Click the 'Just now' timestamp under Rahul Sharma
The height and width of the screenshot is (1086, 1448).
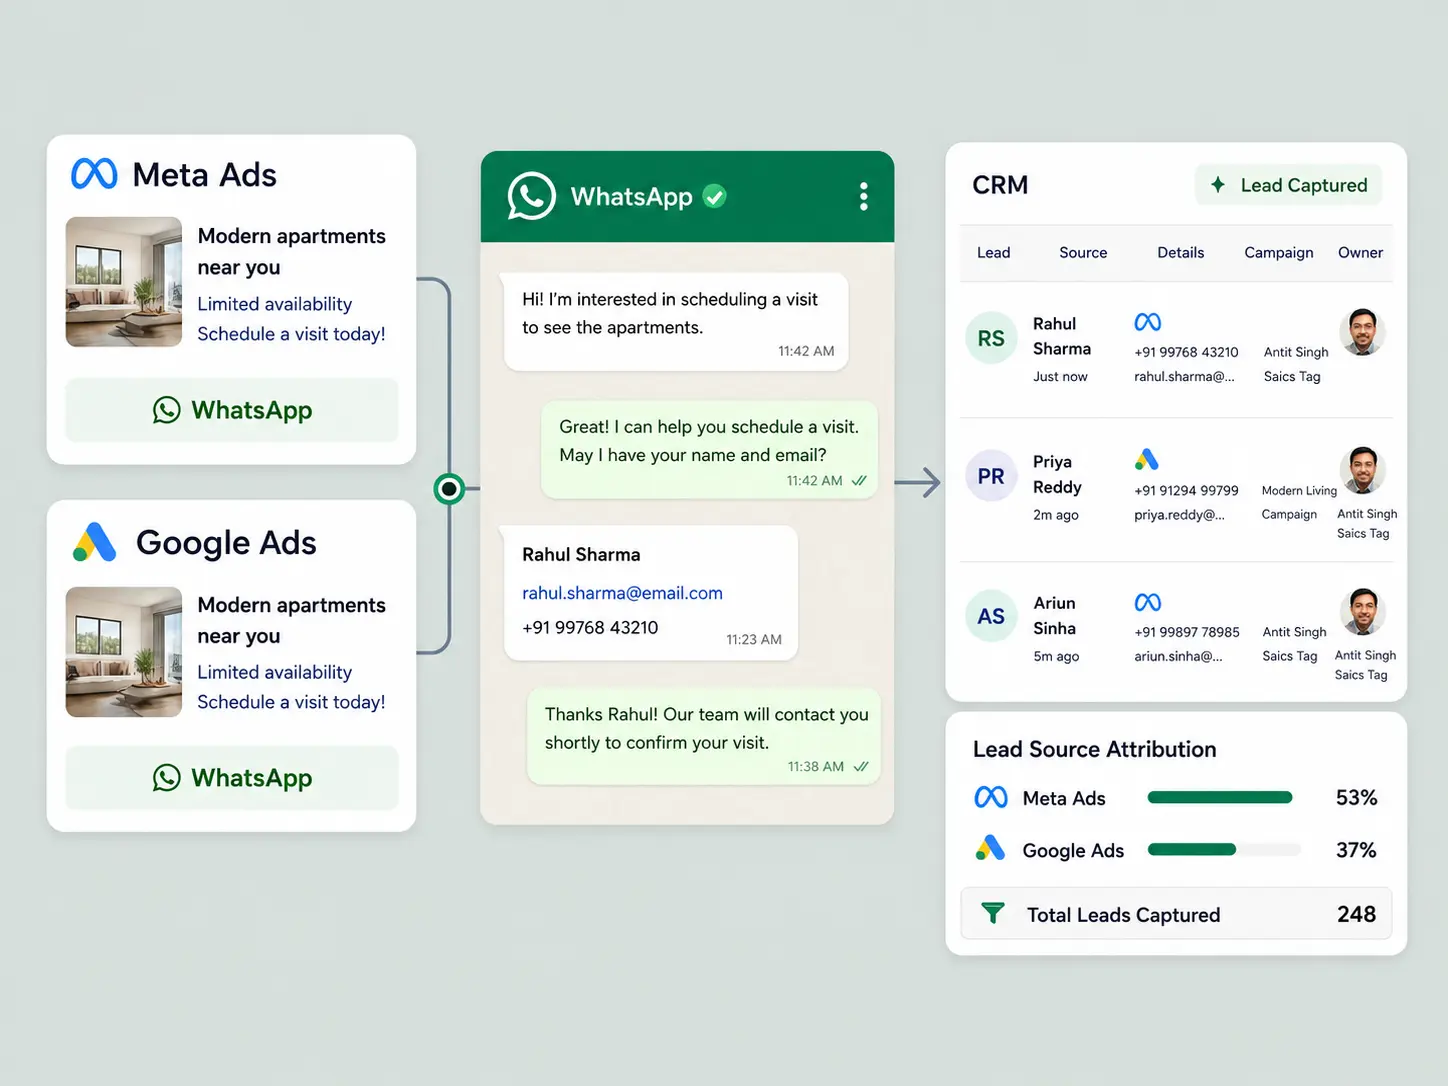[1060, 377]
